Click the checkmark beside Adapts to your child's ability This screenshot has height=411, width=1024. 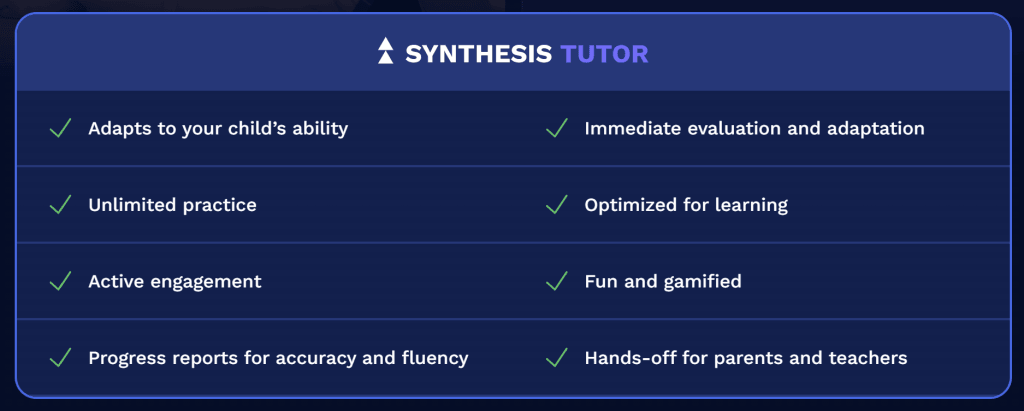click(x=60, y=129)
